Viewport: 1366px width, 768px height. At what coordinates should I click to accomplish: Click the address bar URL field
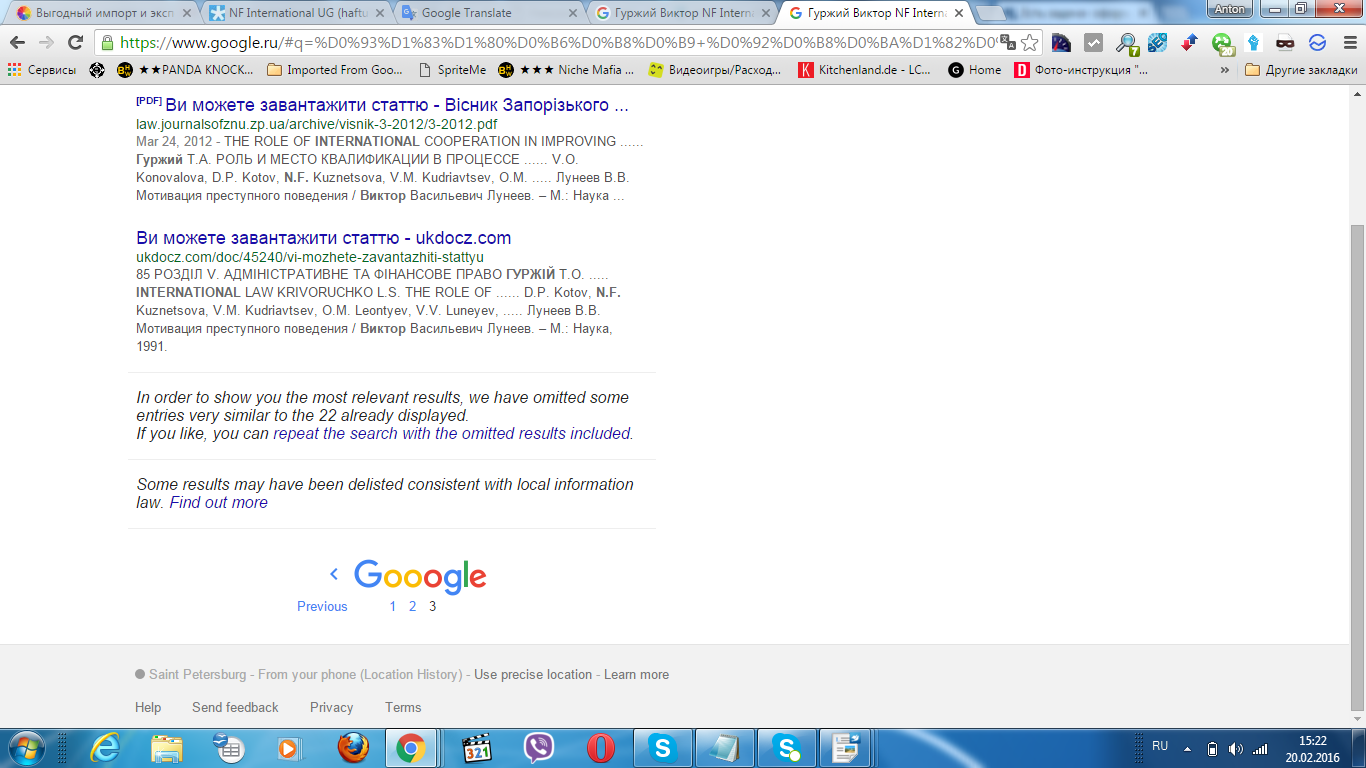(x=558, y=43)
